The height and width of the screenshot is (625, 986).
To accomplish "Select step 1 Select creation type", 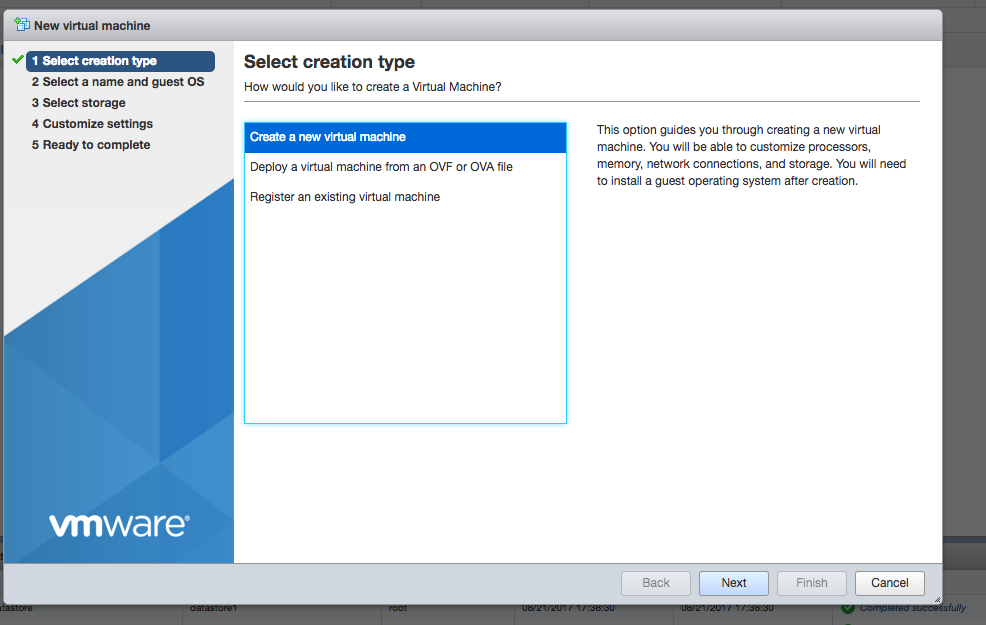I will click(x=120, y=61).
